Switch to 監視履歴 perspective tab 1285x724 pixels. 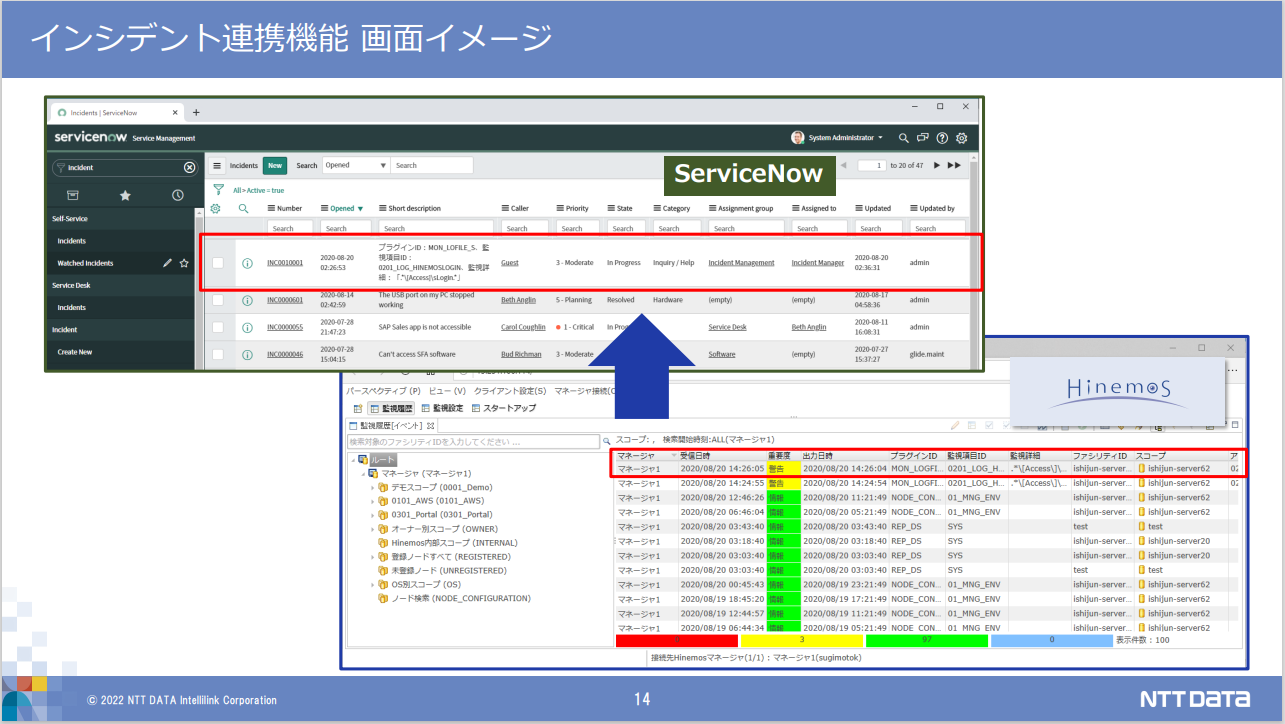tap(391, 409)
